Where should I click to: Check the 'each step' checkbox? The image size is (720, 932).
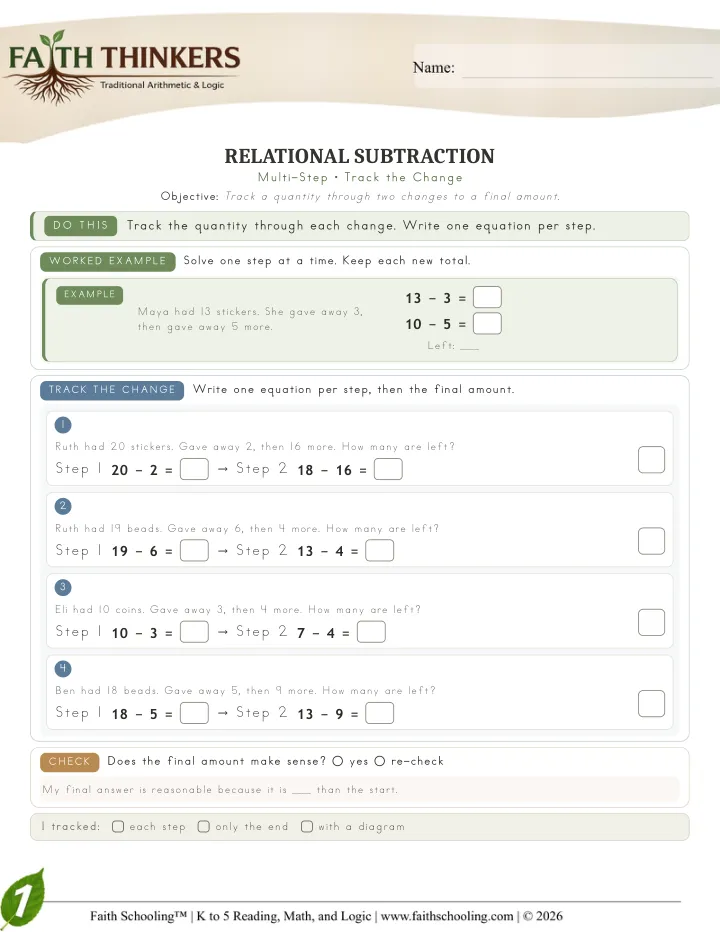118,827
